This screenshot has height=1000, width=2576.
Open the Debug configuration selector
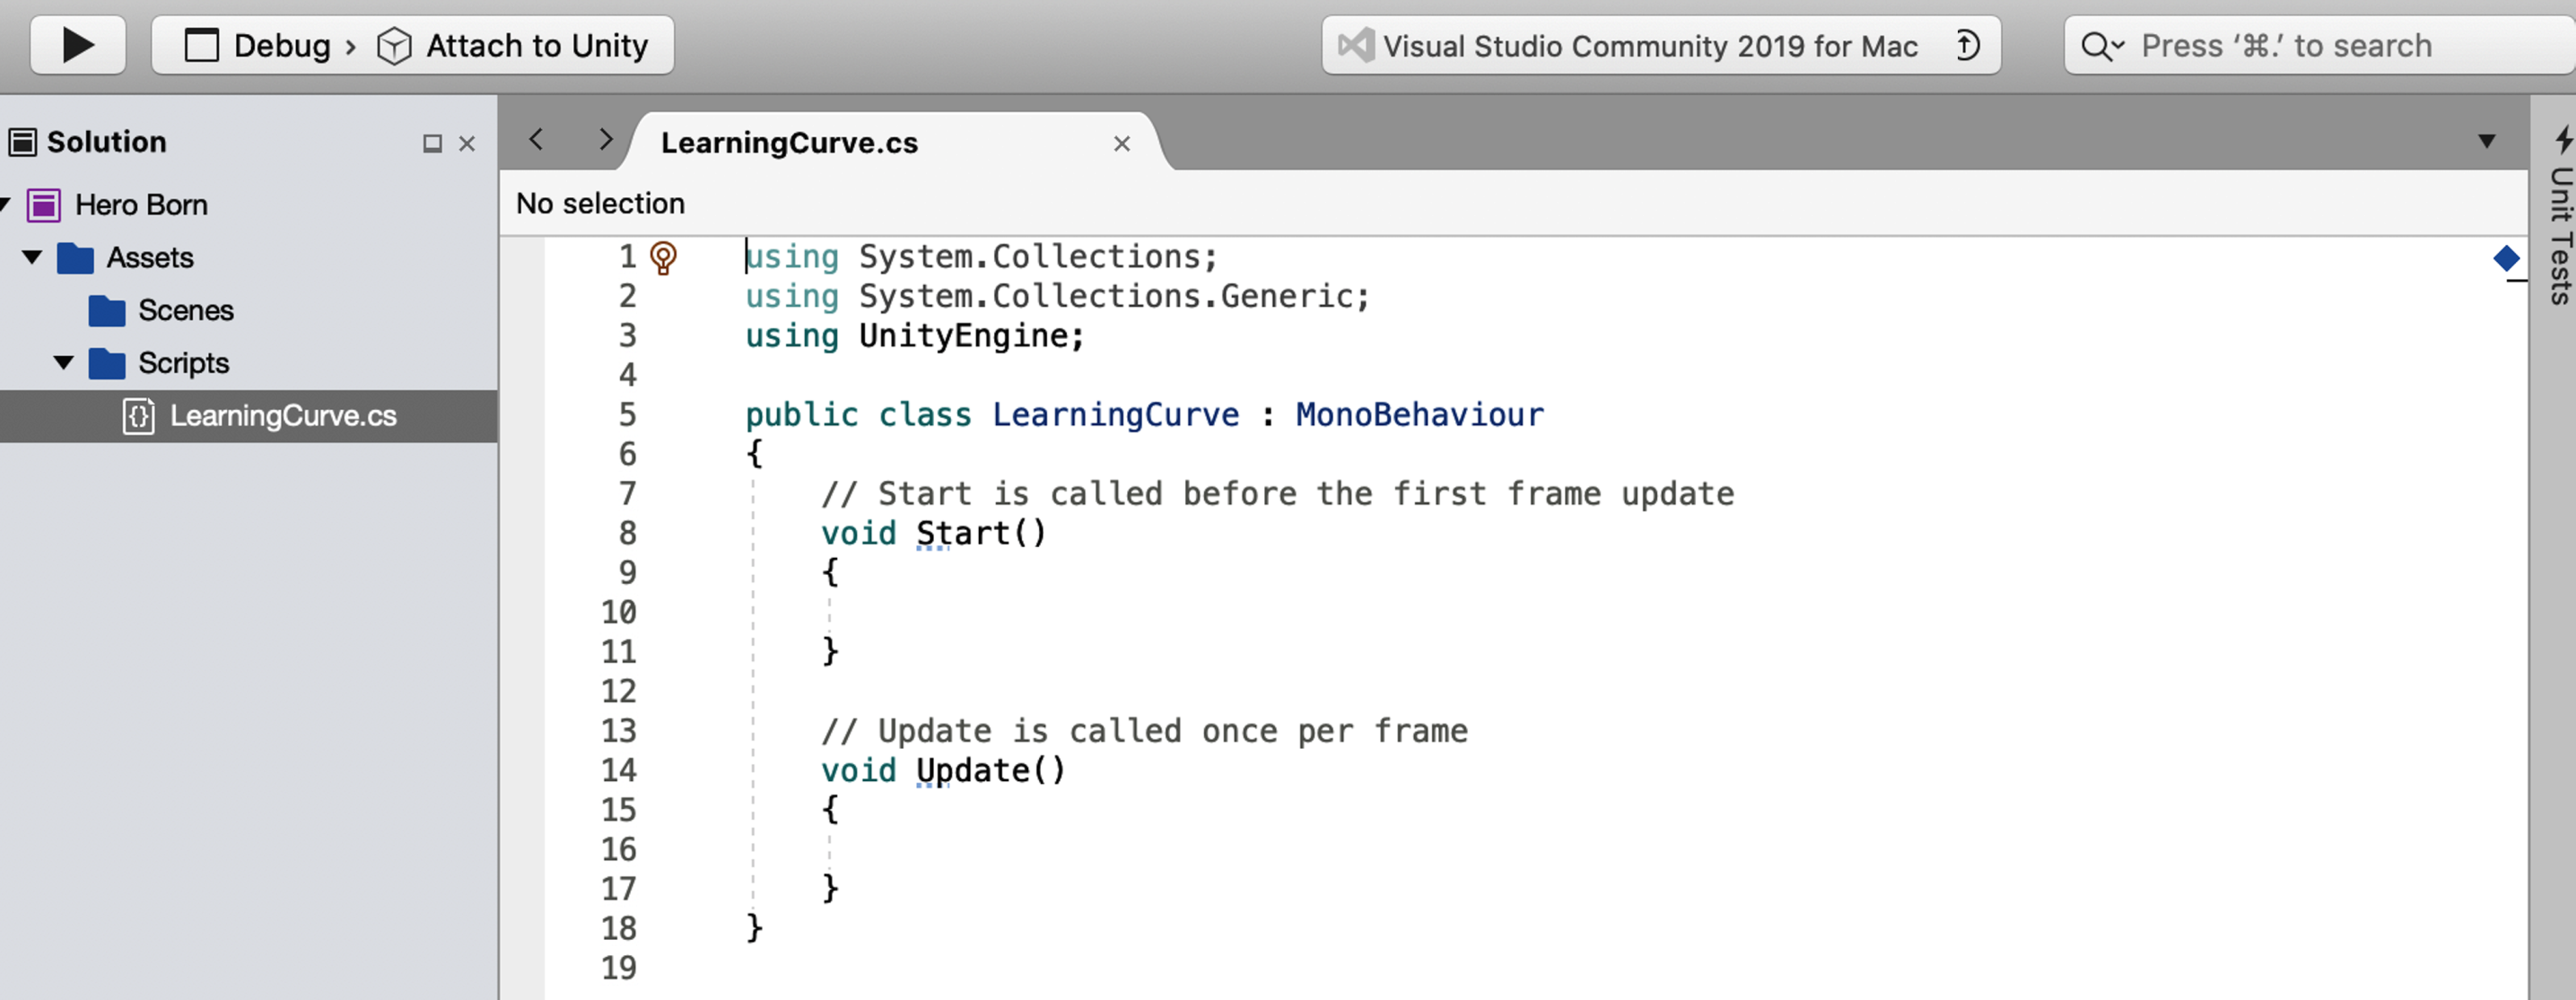click(258, 46)
